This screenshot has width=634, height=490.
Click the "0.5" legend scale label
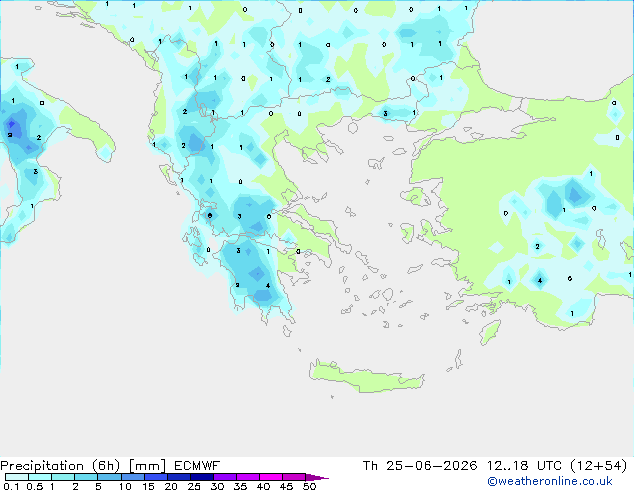coord(35,486)
